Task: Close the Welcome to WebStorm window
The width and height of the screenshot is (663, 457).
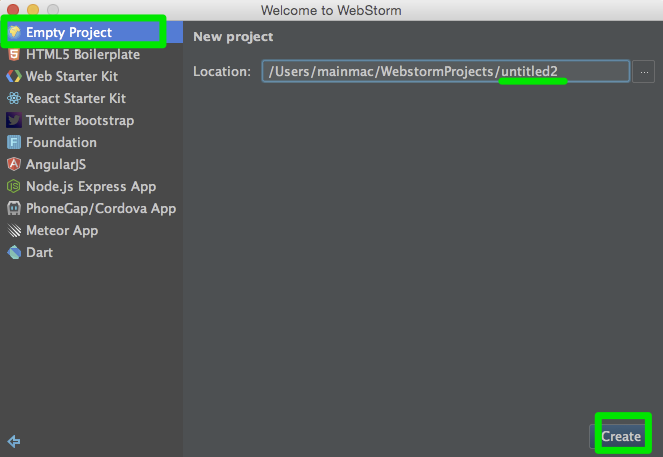Action: point(13,10)
